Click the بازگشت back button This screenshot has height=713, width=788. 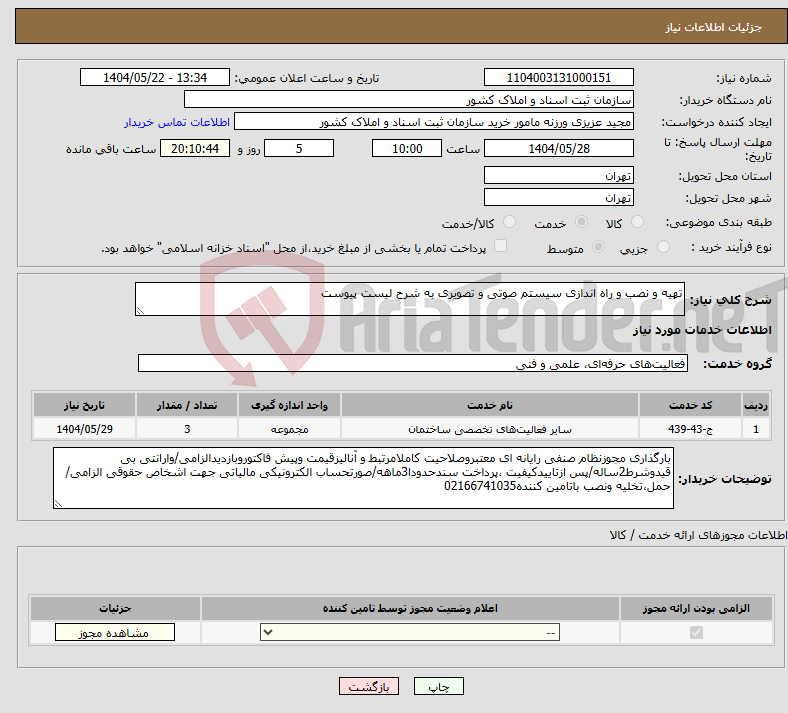pos(369,686)
